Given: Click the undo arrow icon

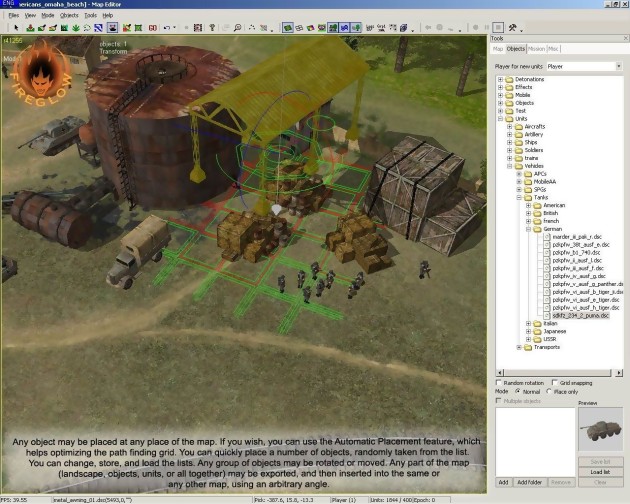Looking at the screenshot, I should [166, 27].
